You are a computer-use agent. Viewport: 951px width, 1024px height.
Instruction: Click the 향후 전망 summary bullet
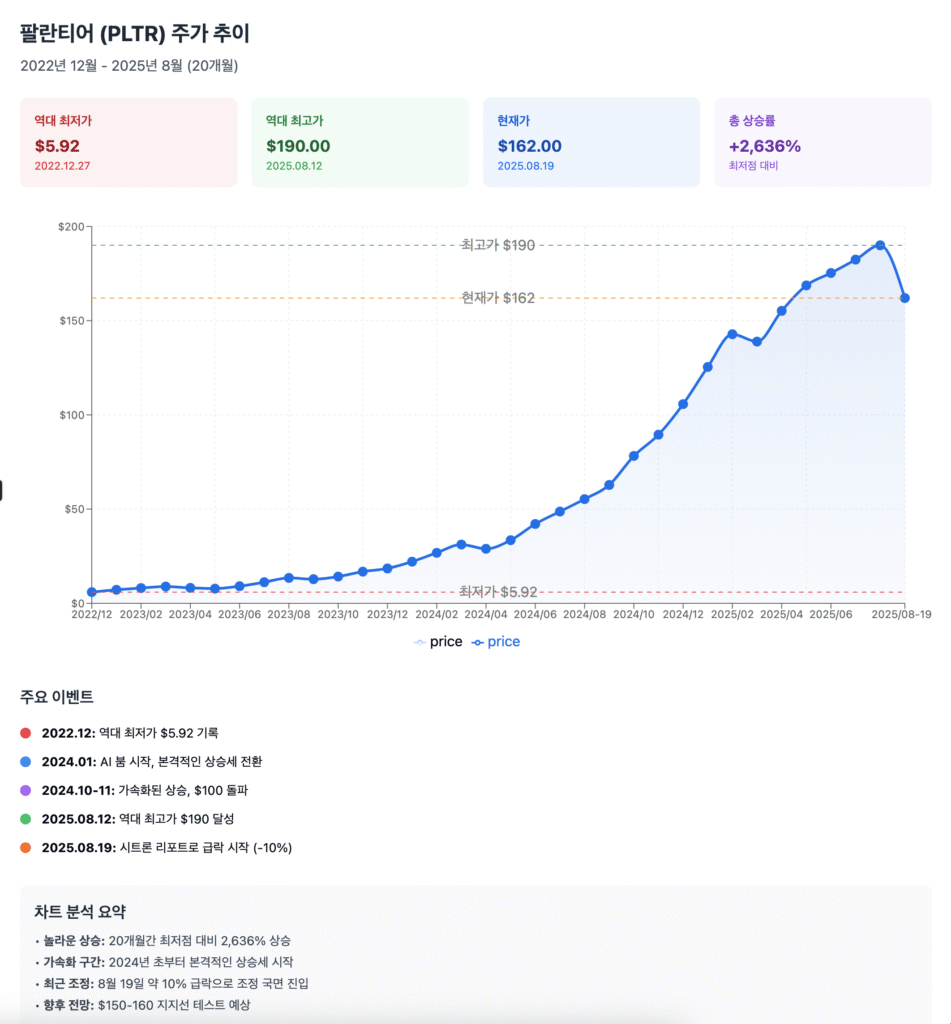(x=143, y=1005)
